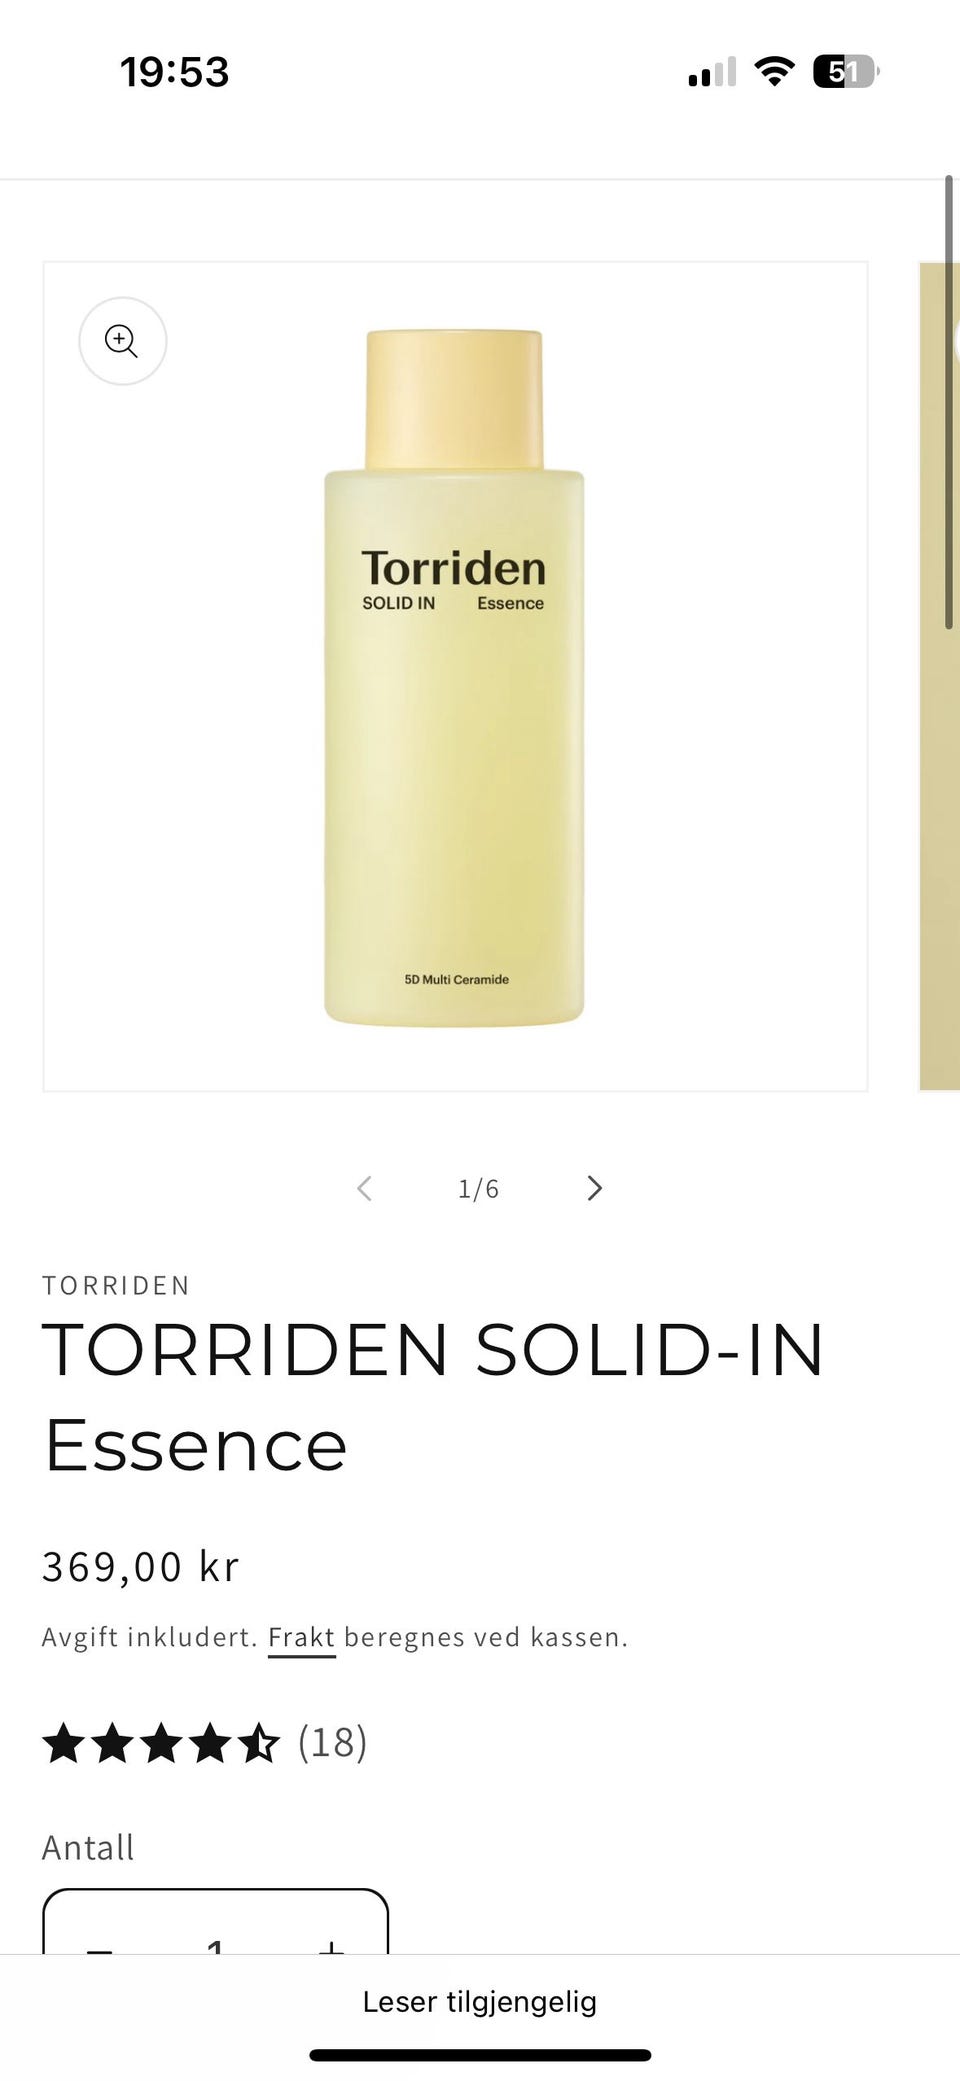This screenshot has width=960, height=2081.
Task: Open the Frakt shipping link
Action: [x=301, y=1637]
